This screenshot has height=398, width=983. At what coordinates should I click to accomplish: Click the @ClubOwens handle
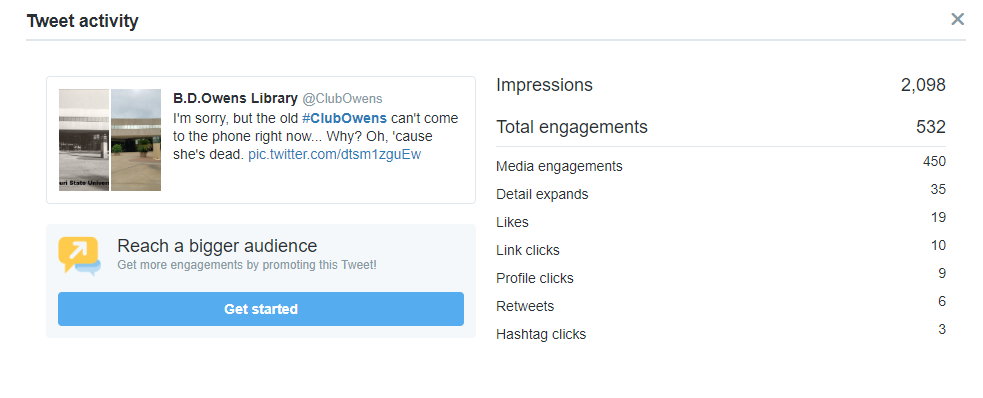pyautogui.click(x=342, y=99)
